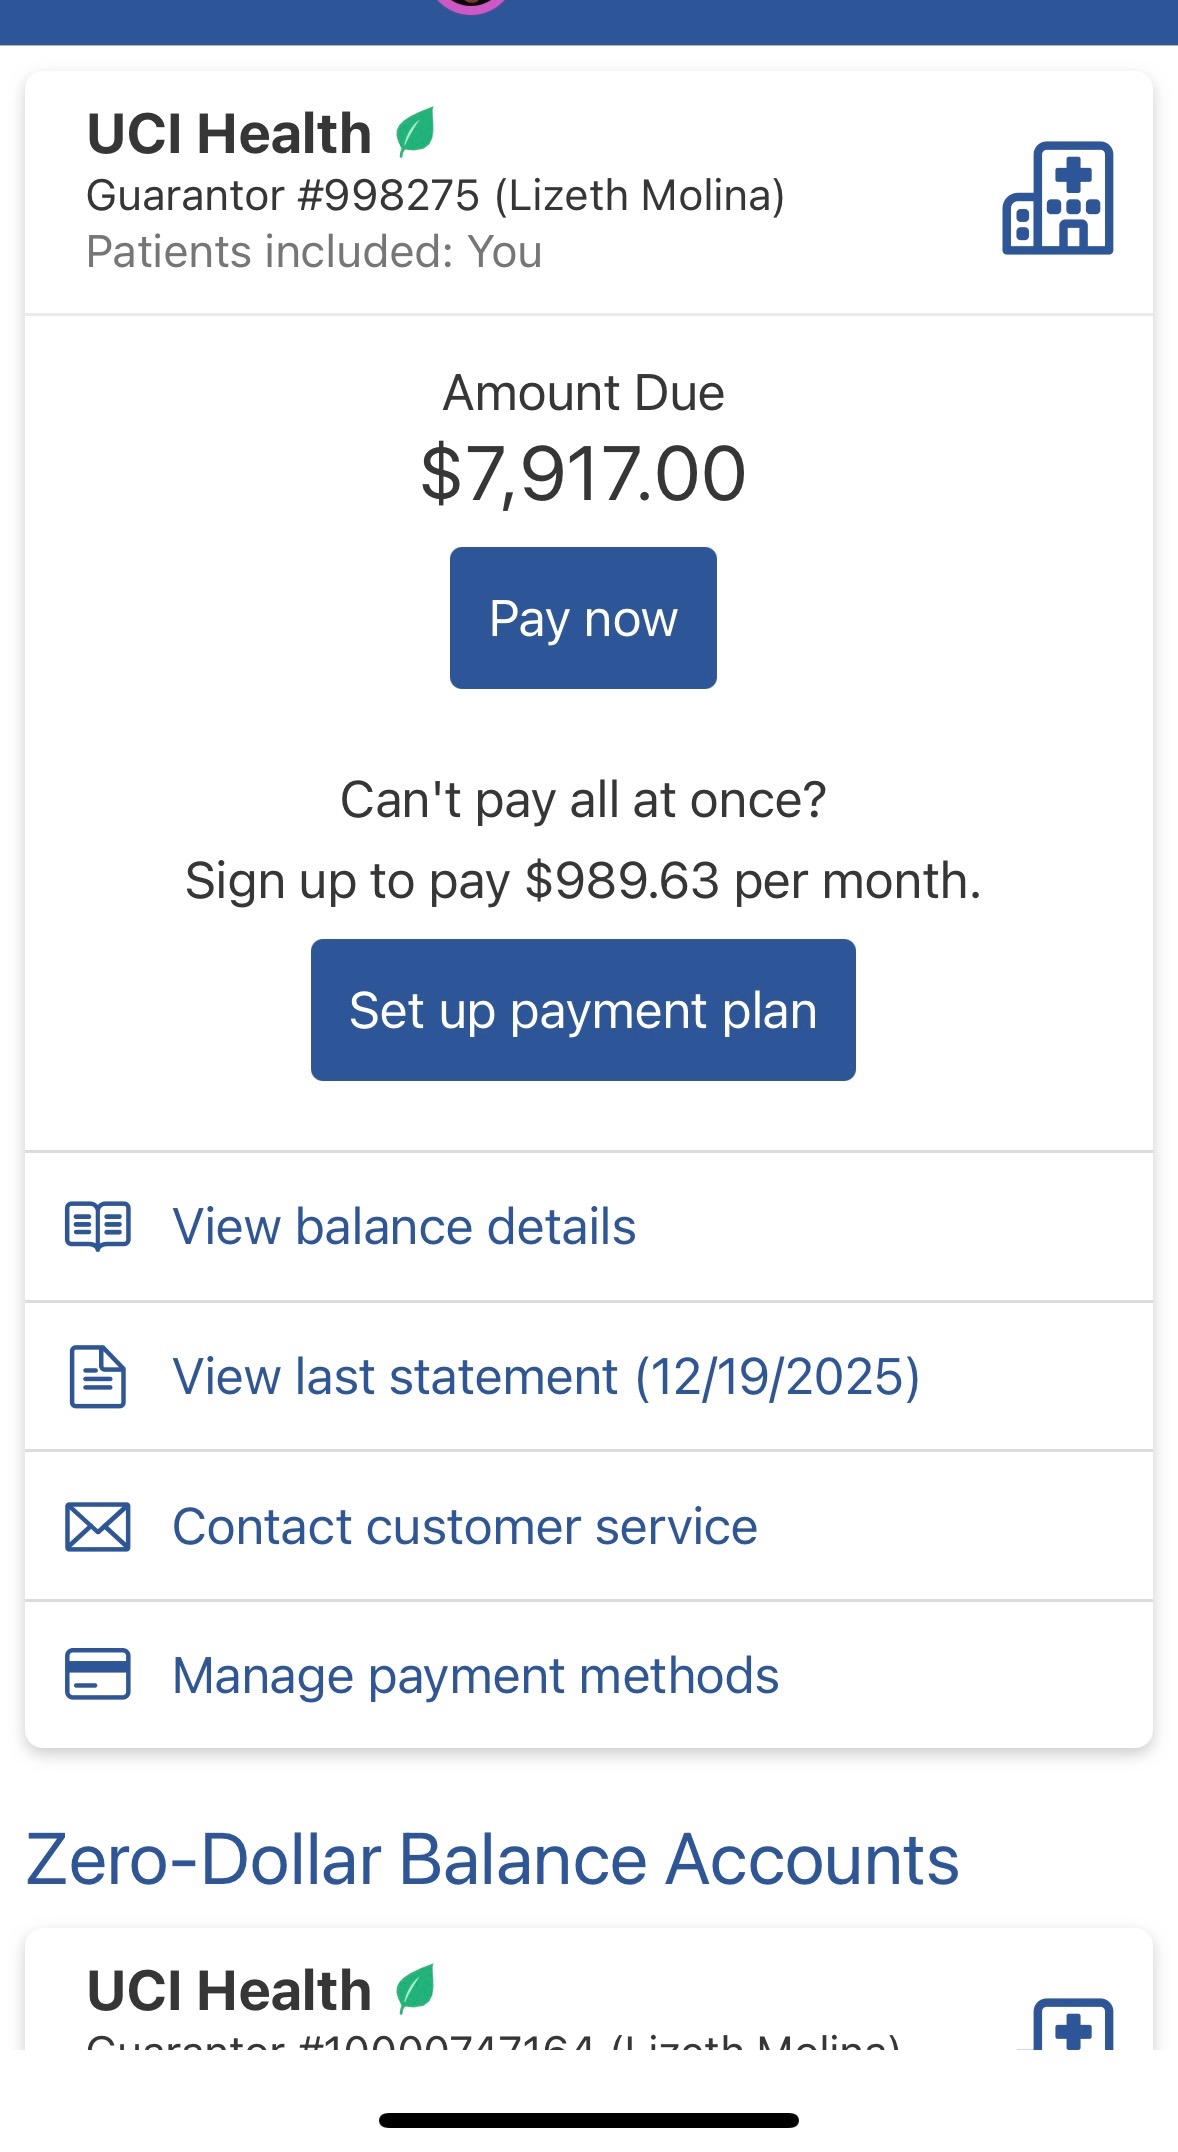Select the $7,917.00 amount due figure
This screenshot has width=1178, height=2152.
point(583,474)
